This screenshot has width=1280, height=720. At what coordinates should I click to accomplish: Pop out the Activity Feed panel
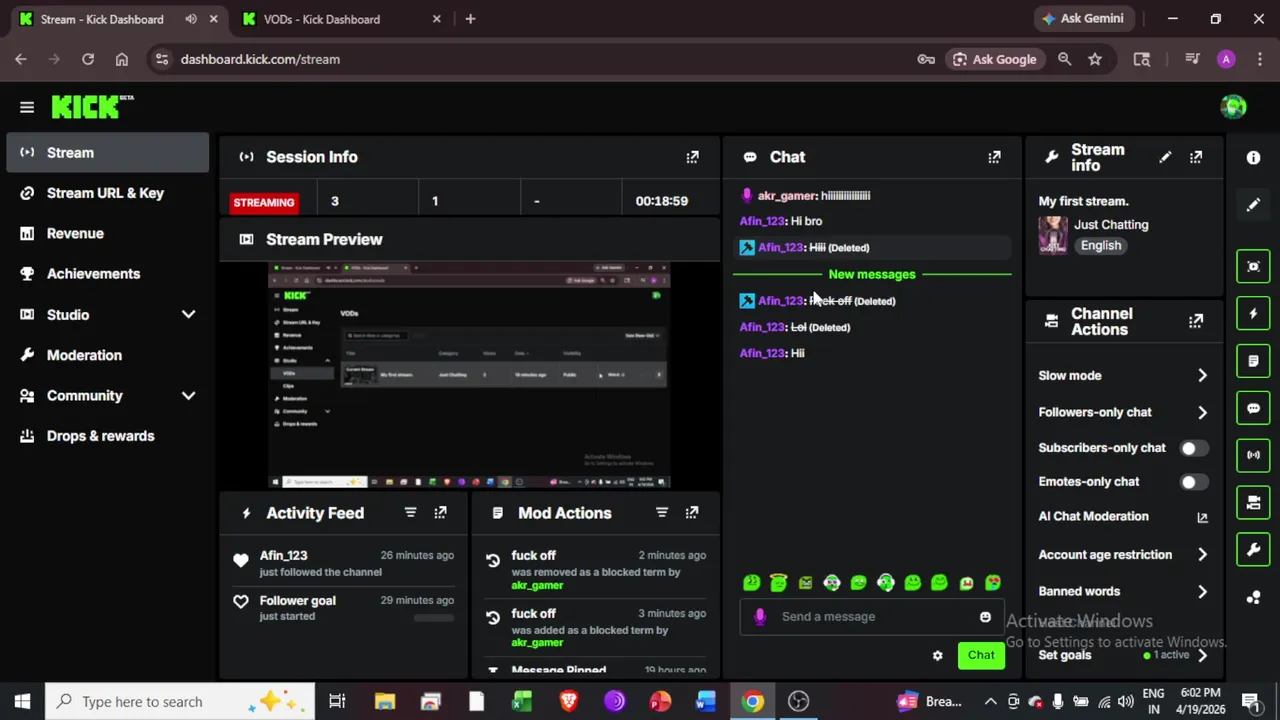point(440,513)
